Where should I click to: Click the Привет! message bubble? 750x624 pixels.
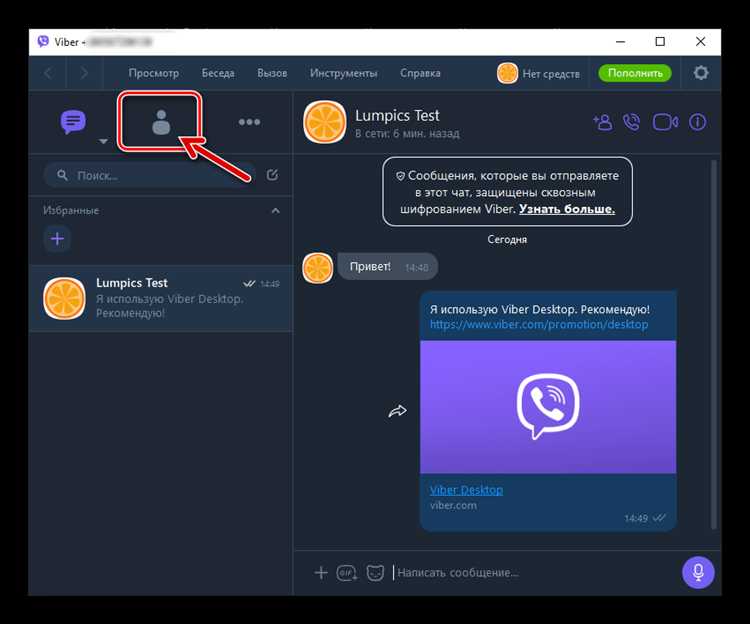click(387, 267)
